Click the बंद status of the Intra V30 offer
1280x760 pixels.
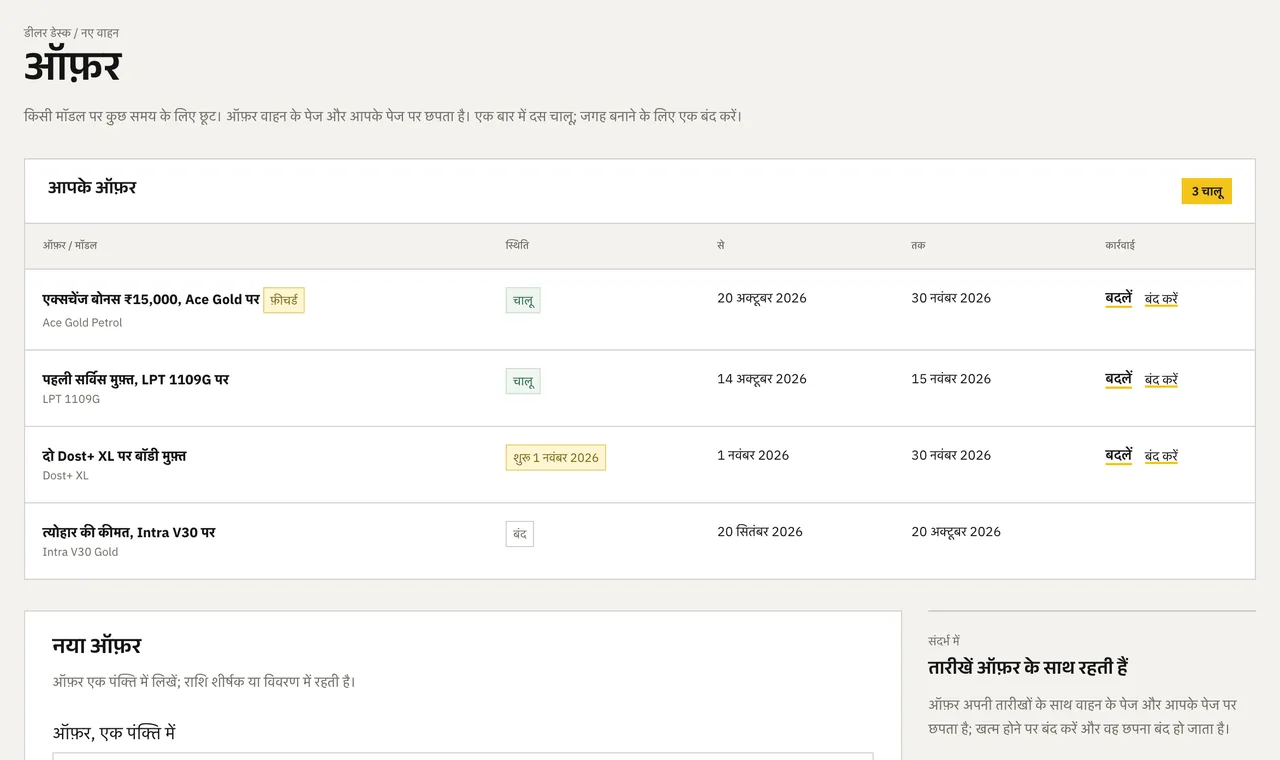tap(520, 534)
